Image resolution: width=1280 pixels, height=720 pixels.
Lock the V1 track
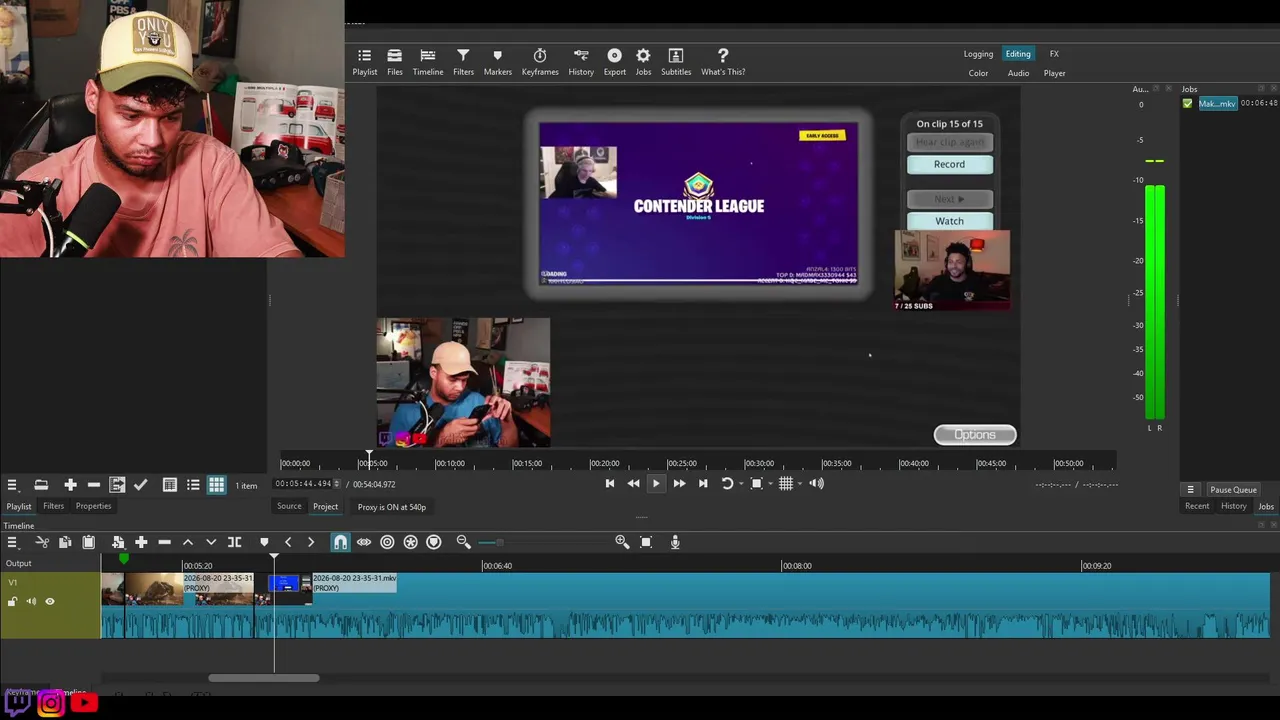(x=12, y=602)
